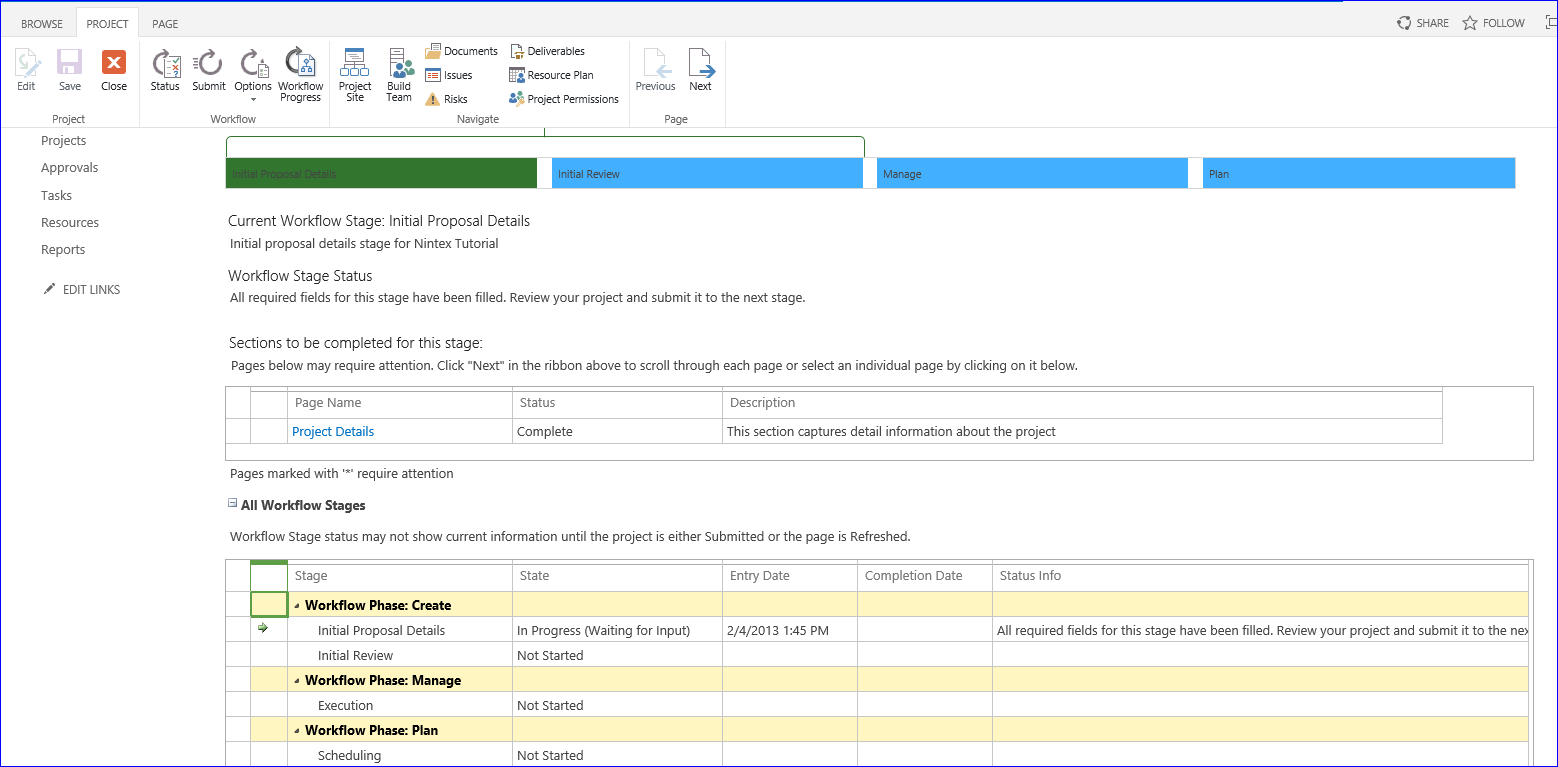1558x767 pixels.
Task: Open Risks from the Navigate group
Action: click(446, 99)
